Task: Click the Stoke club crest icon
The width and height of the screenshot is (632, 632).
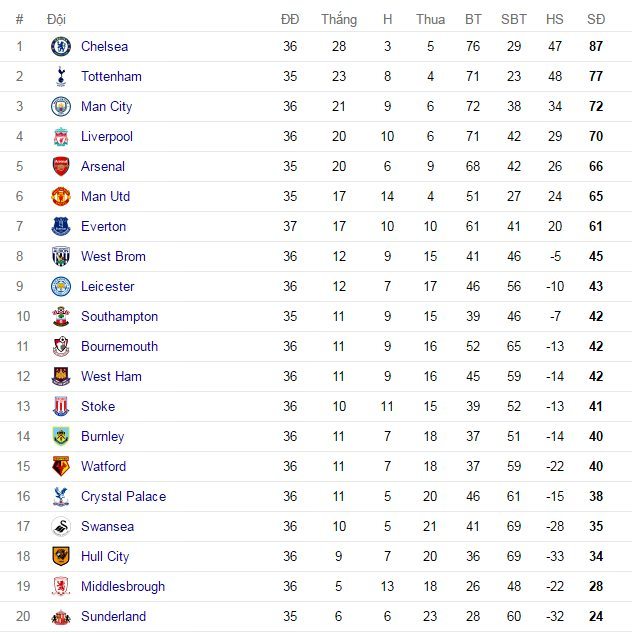Action: 61,406
